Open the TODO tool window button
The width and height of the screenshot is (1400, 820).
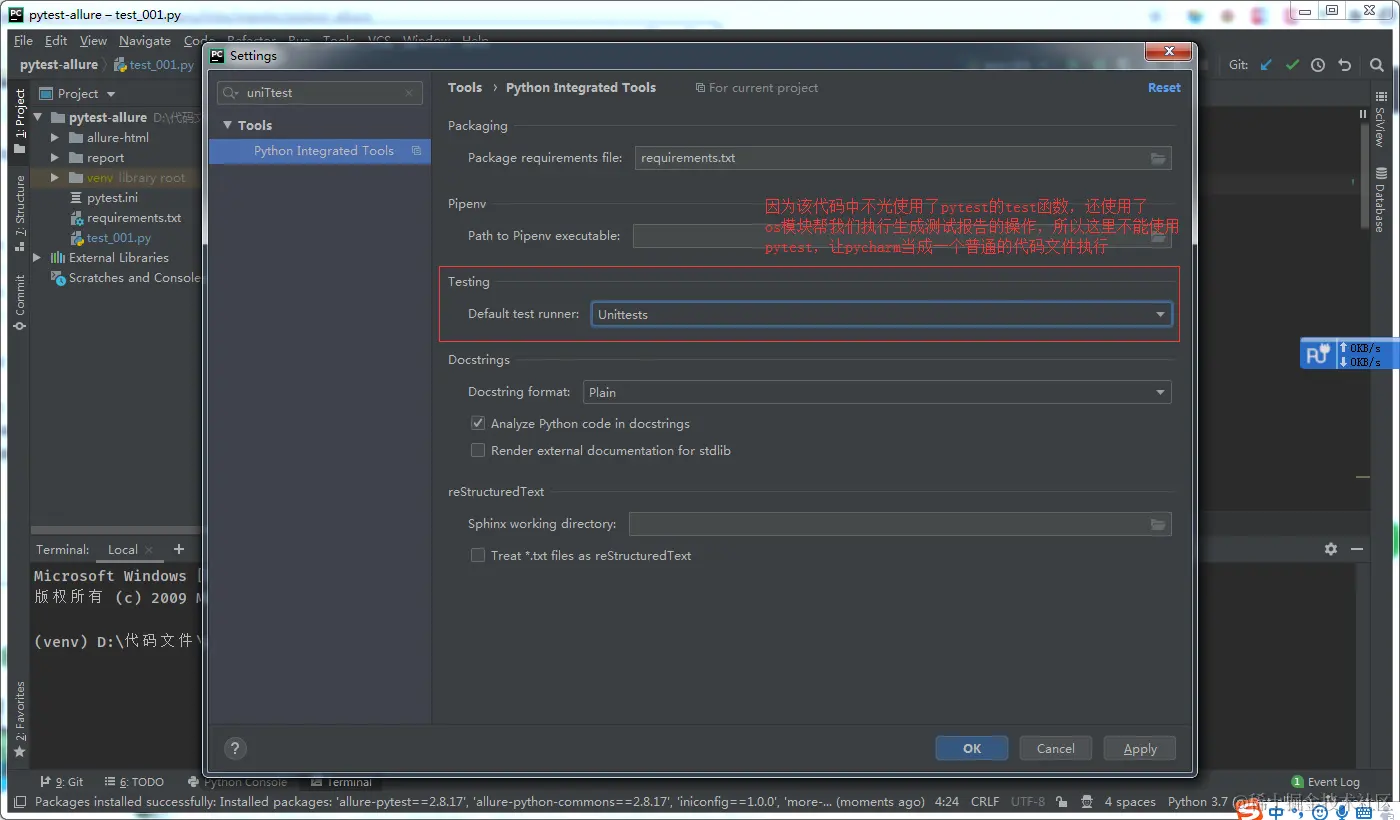(135, 782)
